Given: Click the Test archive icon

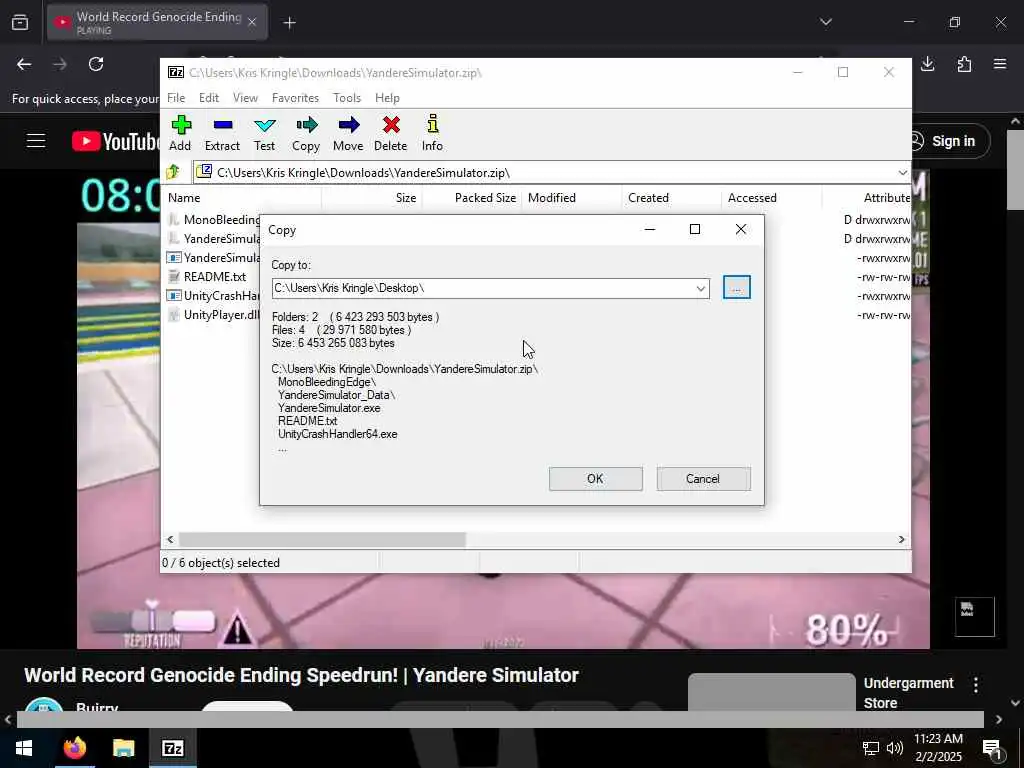Looking at the screenshot, I should coord(264,133).
